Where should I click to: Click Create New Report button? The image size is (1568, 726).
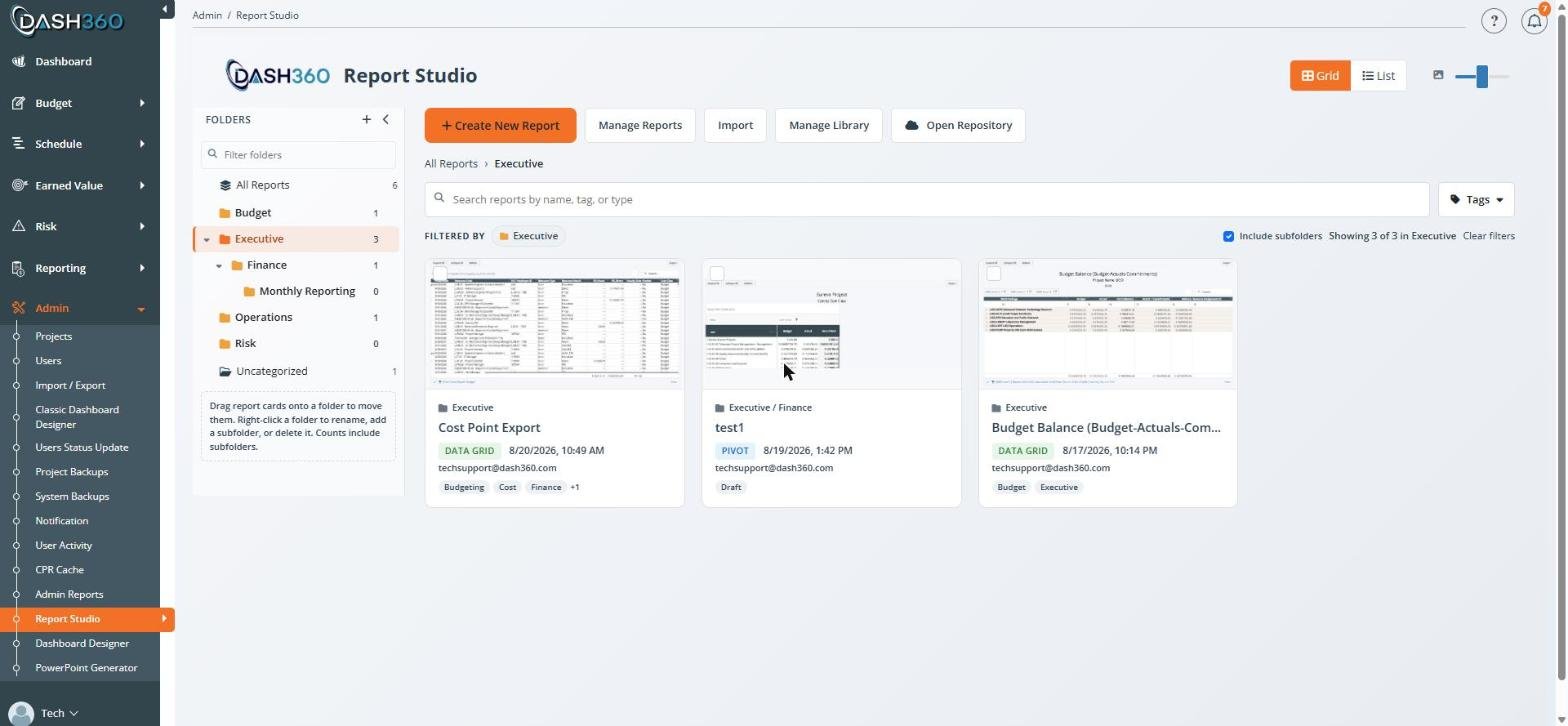[500, 125]
